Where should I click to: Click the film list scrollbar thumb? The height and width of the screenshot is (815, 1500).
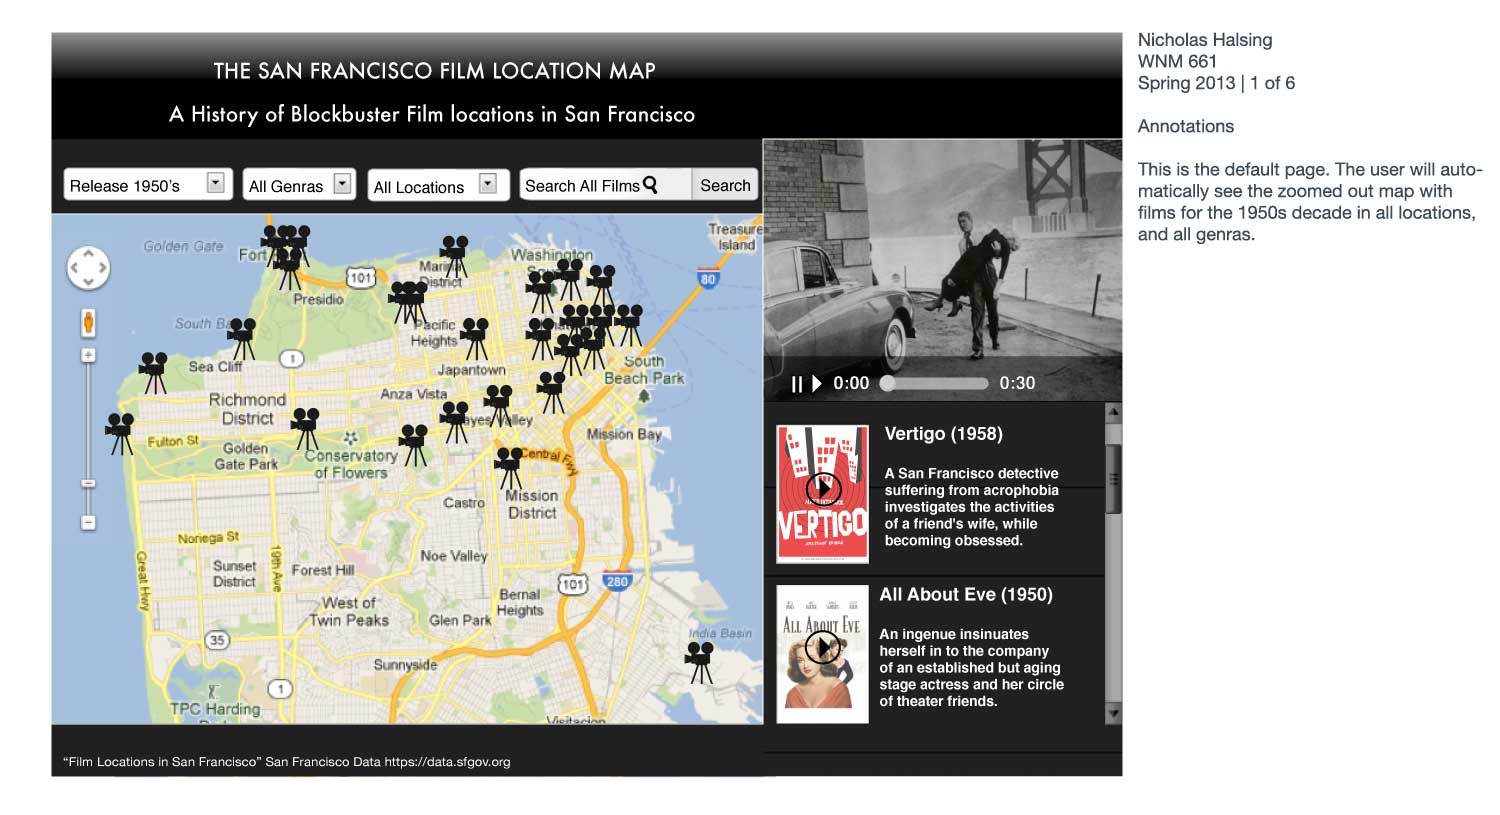point(1113,480)
